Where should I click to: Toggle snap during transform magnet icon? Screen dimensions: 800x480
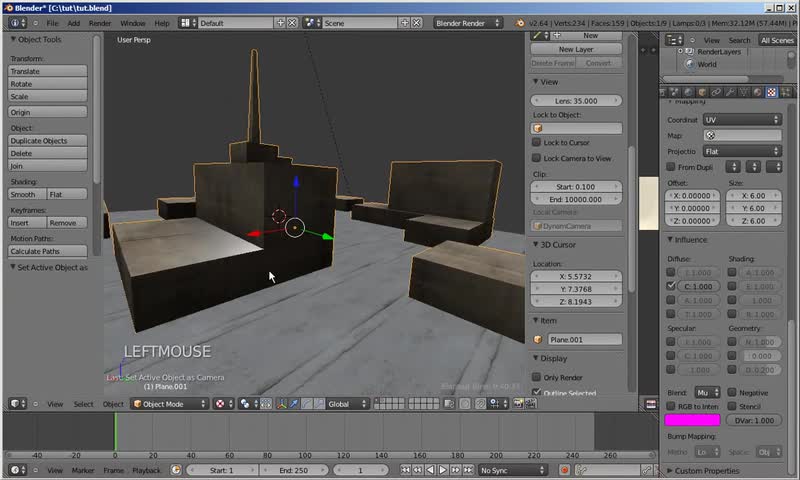(481, 404)
